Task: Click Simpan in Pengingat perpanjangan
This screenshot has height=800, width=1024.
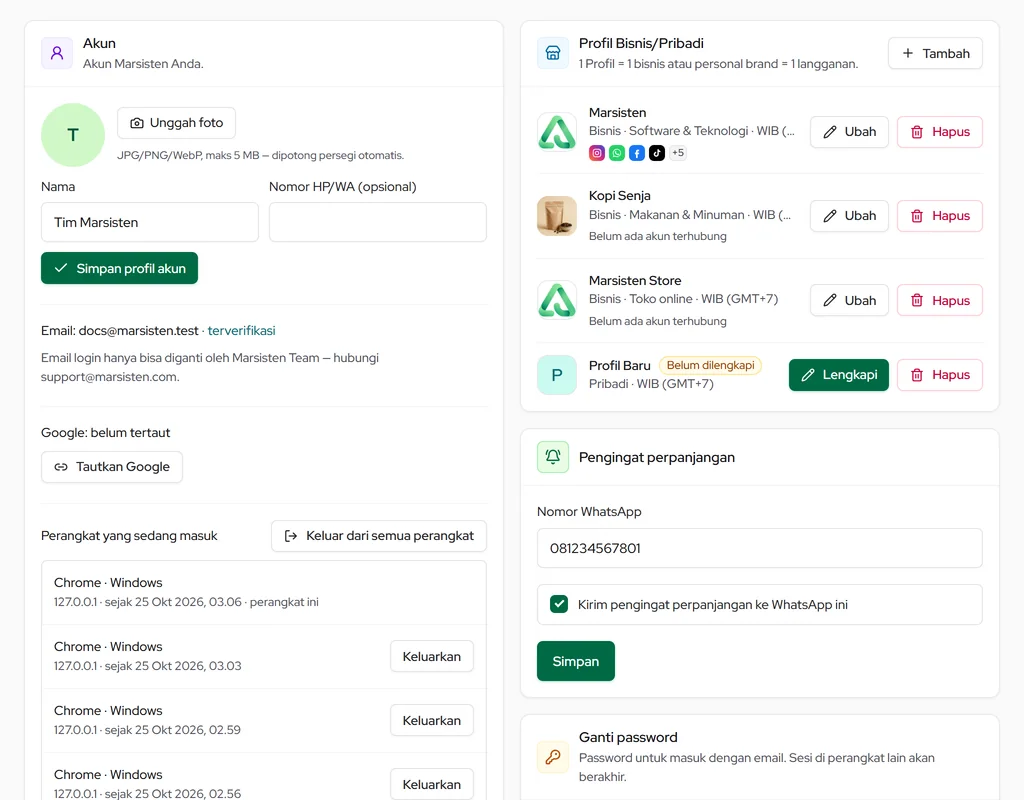Action: tap(575, 661)
